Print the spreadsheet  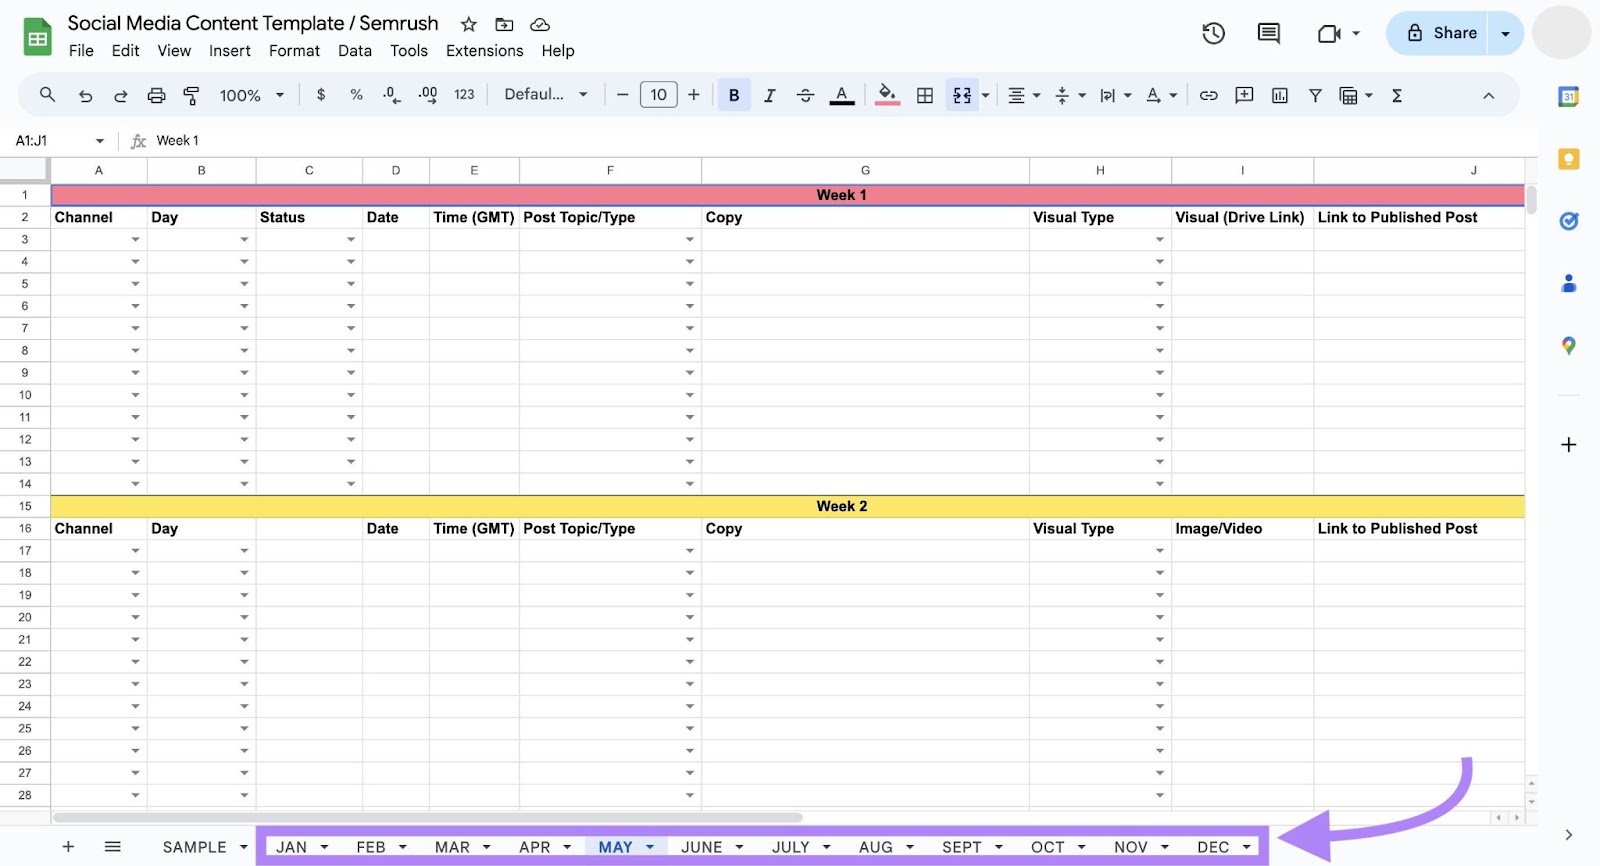(156, 96)
